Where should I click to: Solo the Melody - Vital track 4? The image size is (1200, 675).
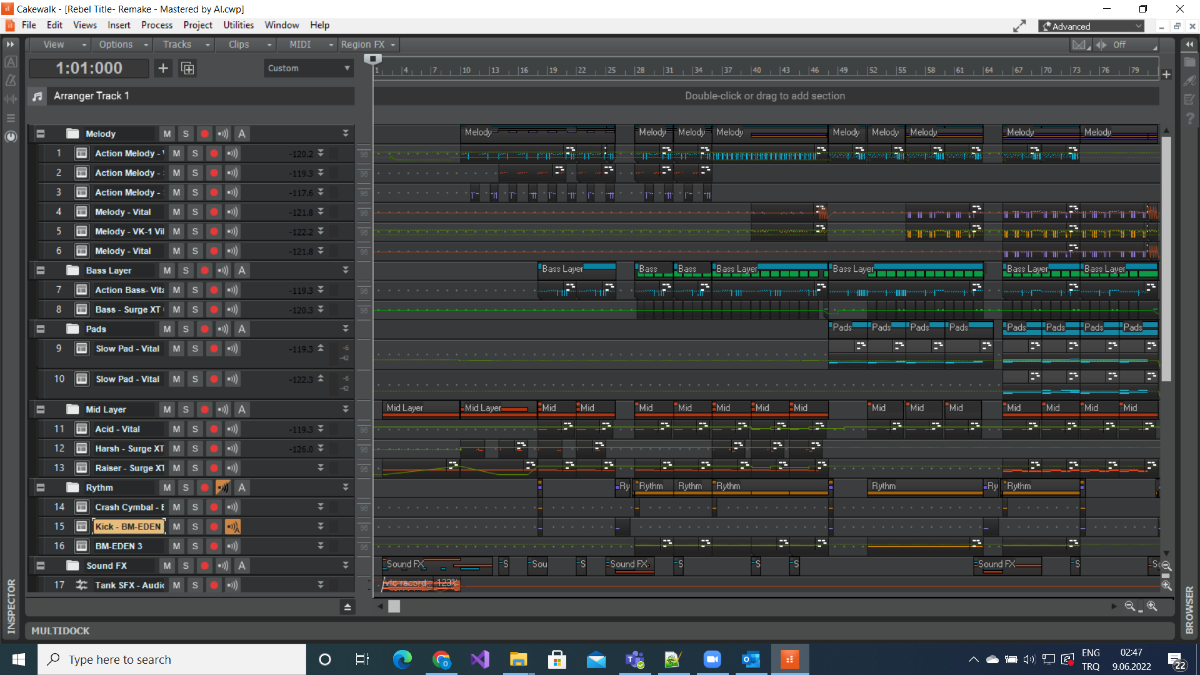[x=195, y=212]
